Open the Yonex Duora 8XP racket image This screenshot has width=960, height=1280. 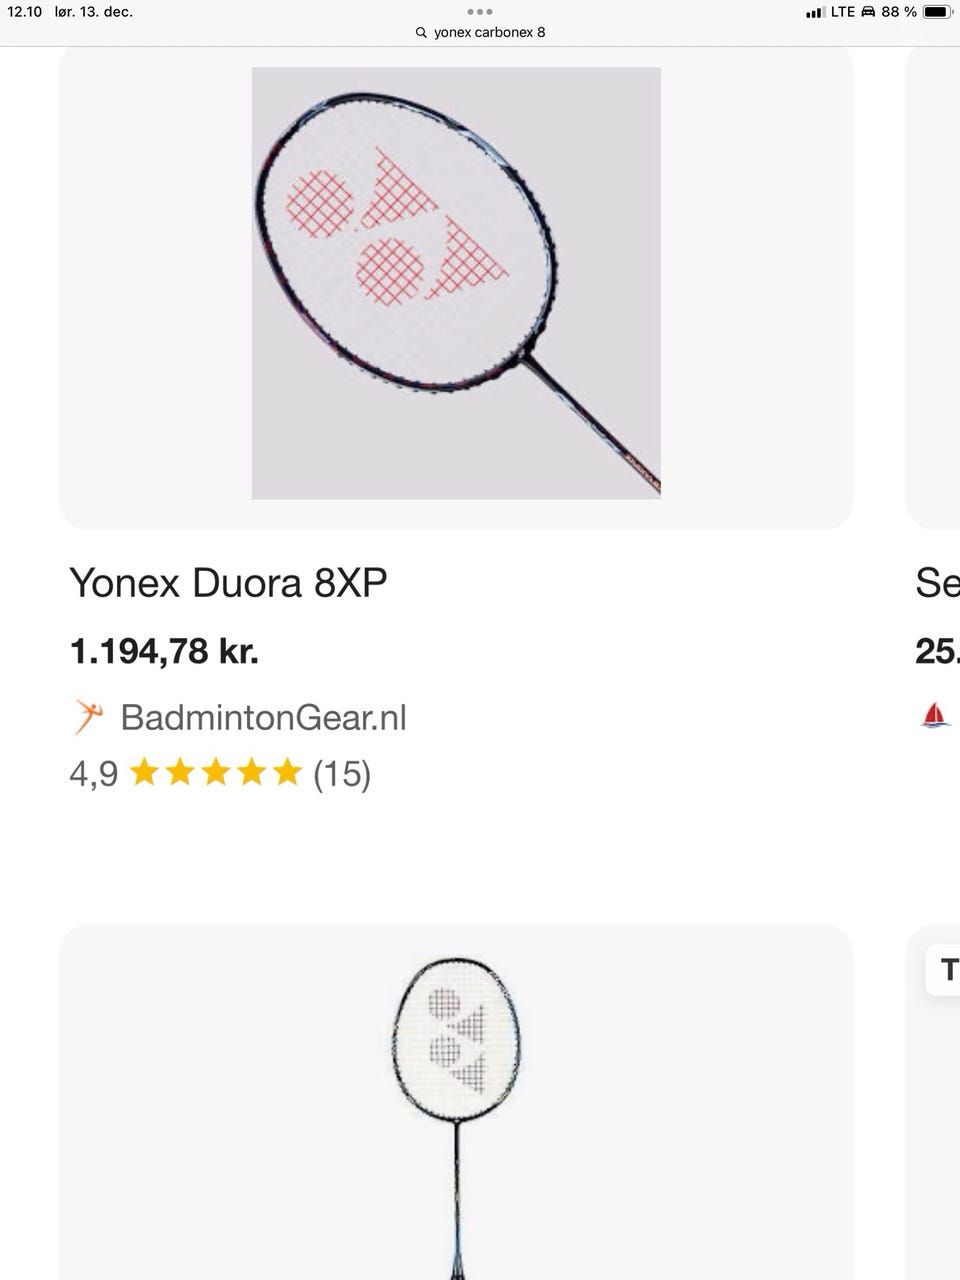pos(456,283)
